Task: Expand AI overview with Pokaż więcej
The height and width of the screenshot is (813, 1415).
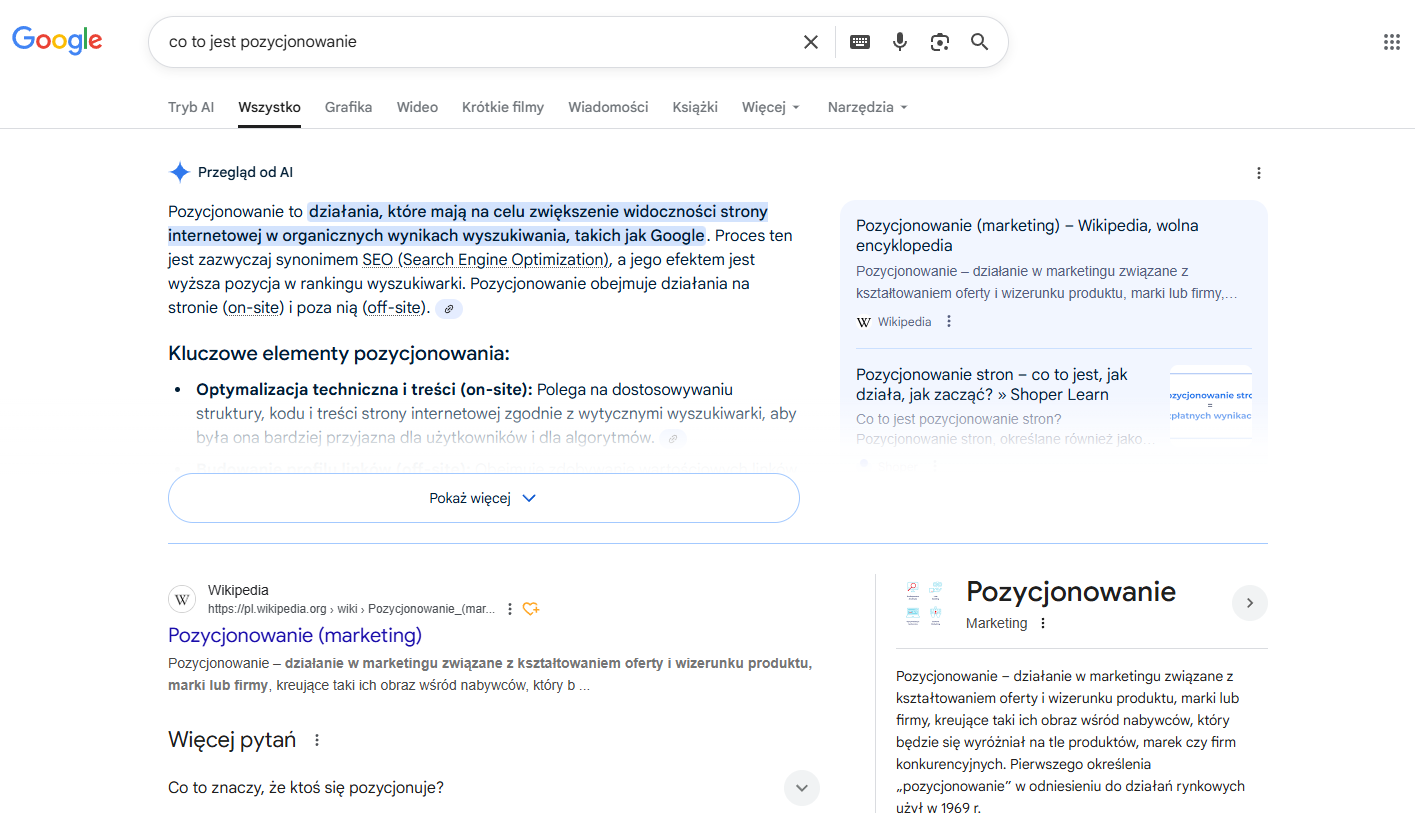Action: [x=484, y=498]
